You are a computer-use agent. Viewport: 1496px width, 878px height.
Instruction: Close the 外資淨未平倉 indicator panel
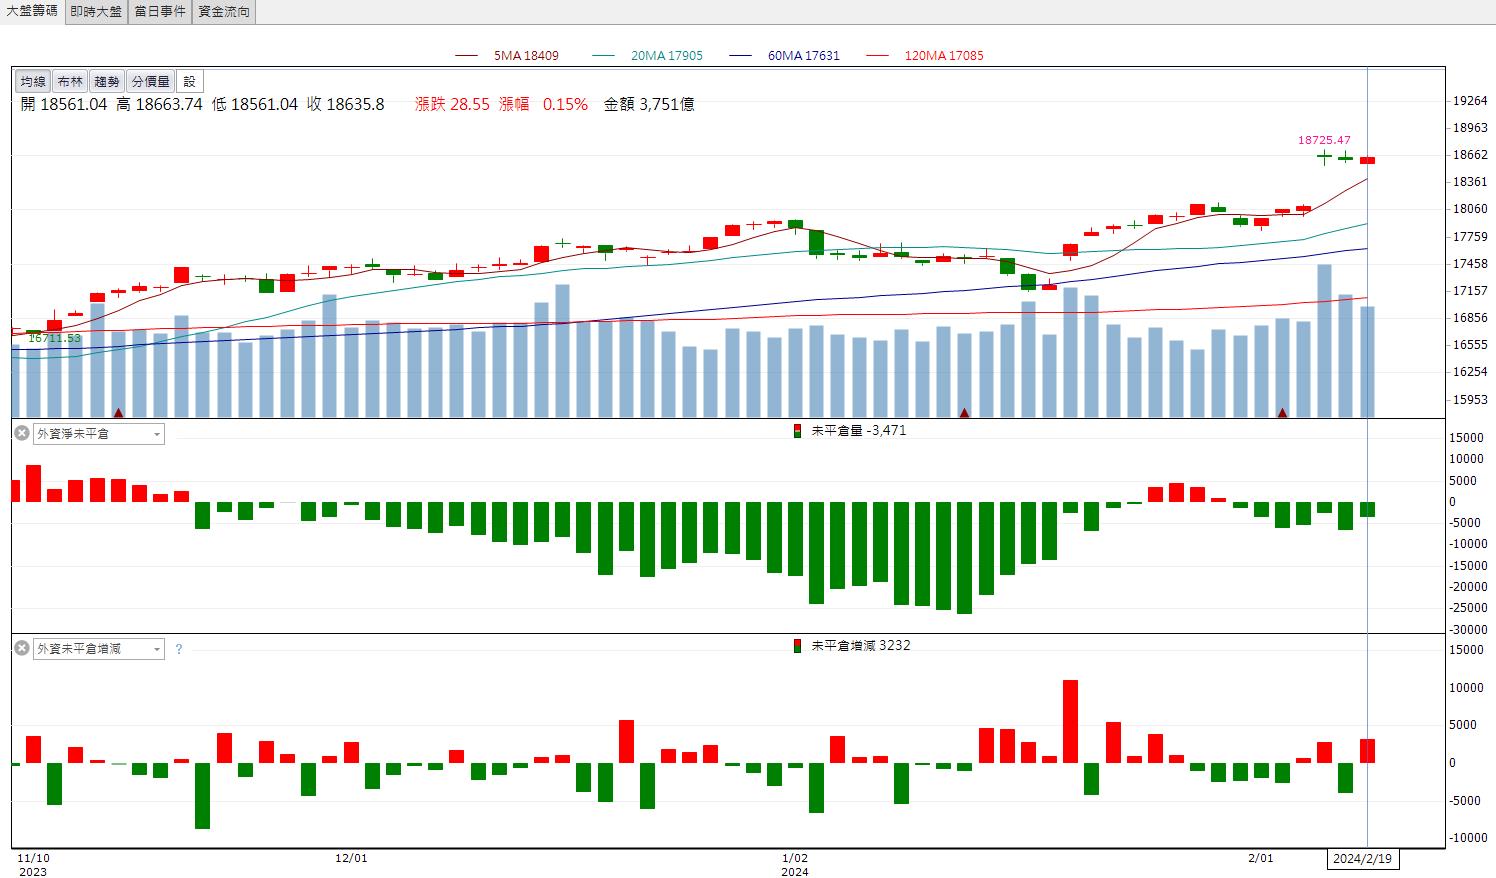click(21, 433)
